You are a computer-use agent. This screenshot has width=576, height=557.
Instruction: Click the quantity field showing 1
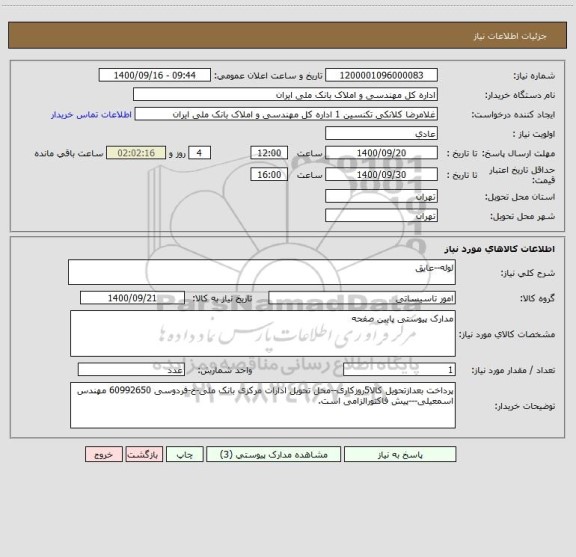click(x=399, y=370)
